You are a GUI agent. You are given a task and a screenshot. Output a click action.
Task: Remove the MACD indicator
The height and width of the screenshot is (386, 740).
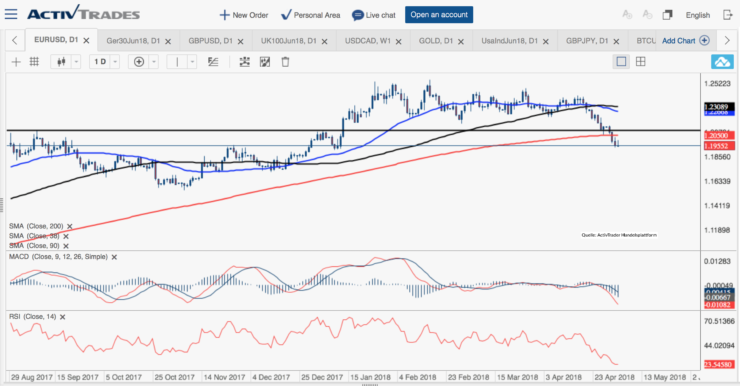point(114,257)
